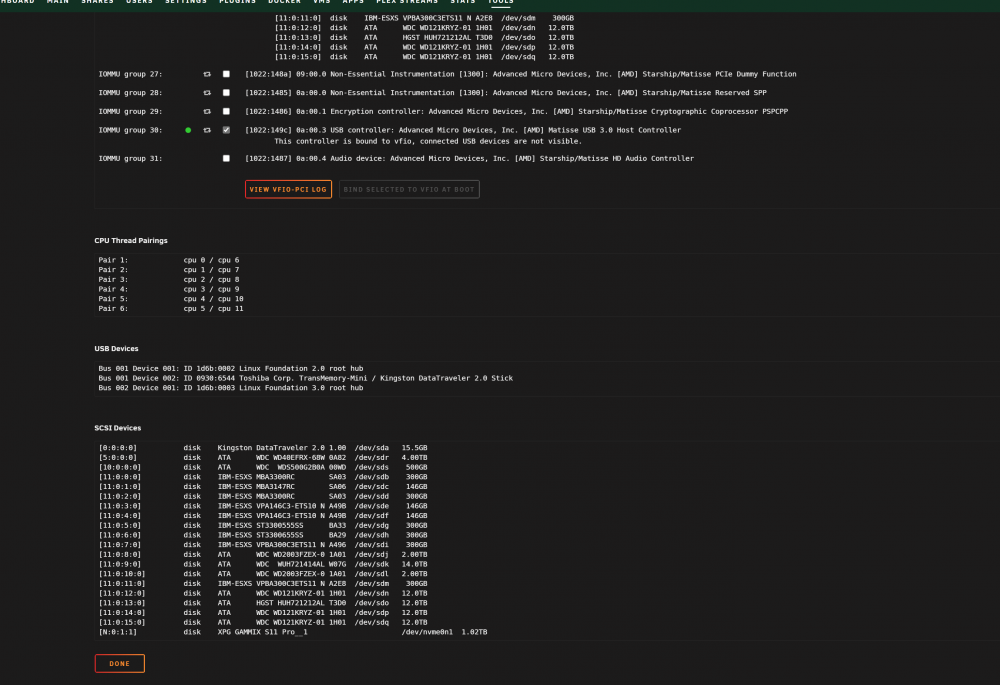This screenshot has height=685, width=1000.
Task: Switch to the Docker tab
Action: coord(284,2)
